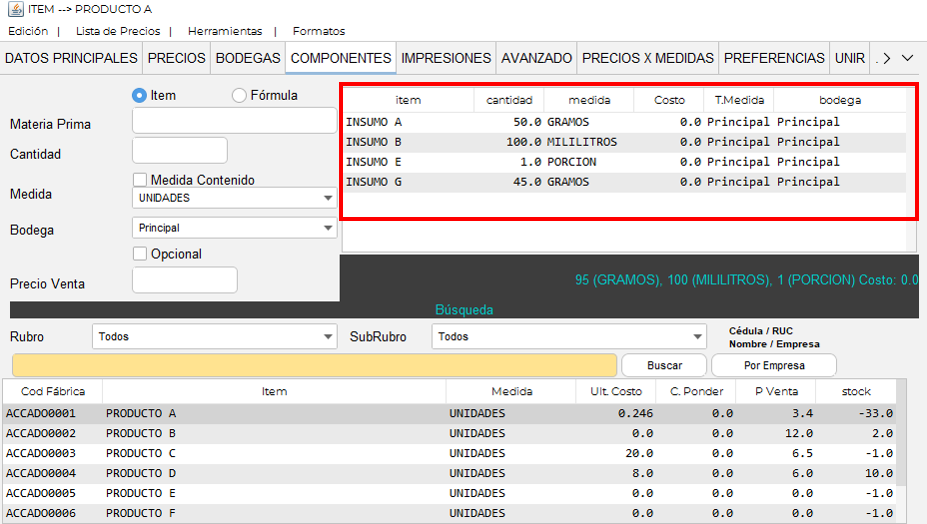Screen dimensions: 927x524
Task: Click the Materia Prima input field
Action: [x=235, y=121]
